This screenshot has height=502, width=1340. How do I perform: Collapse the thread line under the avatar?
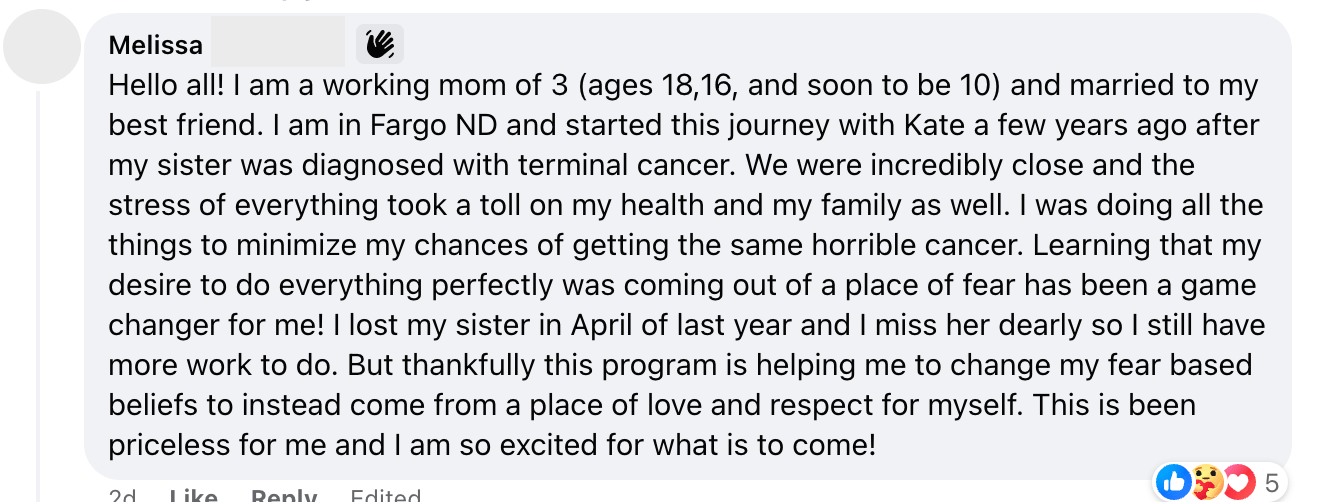click(x=38, y=300)
